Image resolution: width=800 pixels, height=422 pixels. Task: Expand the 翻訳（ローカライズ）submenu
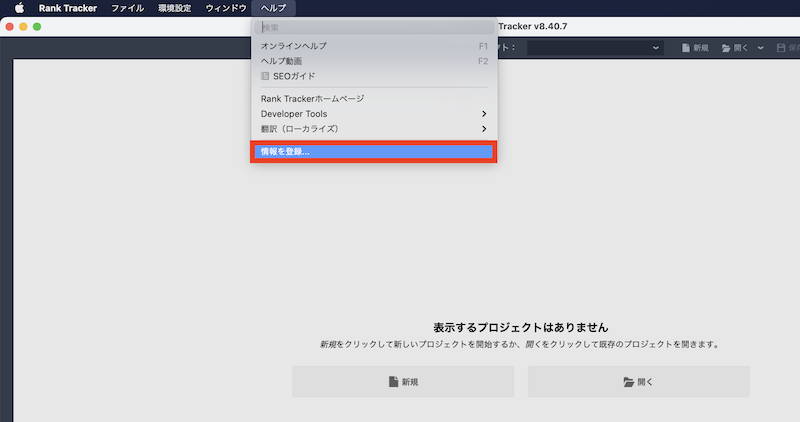coord(374,129)
